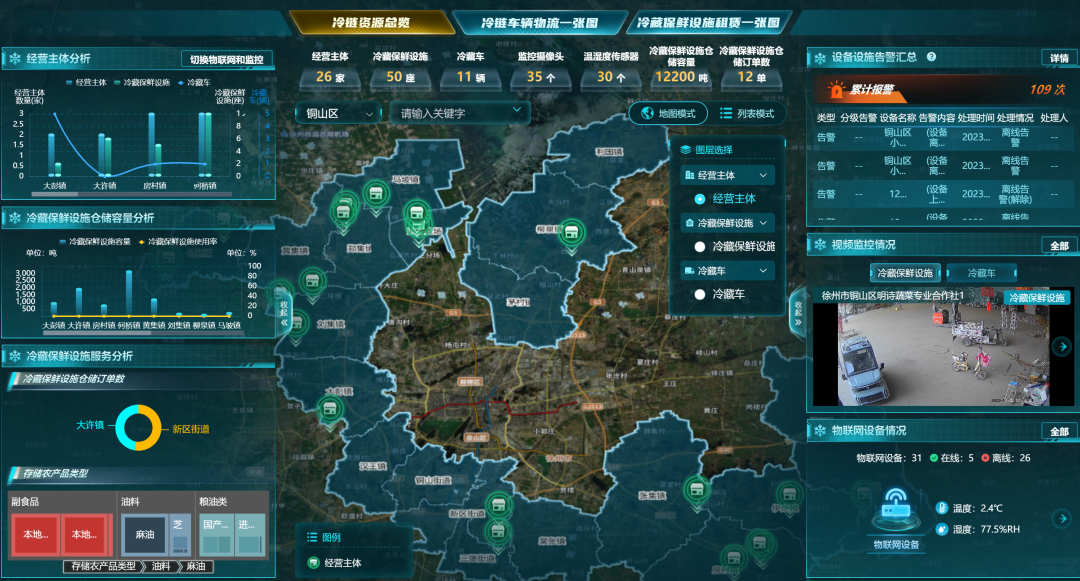Click the red 本地 block under 副食品
The width and height of the screenshot is (1080, 581).
point(34,534)
